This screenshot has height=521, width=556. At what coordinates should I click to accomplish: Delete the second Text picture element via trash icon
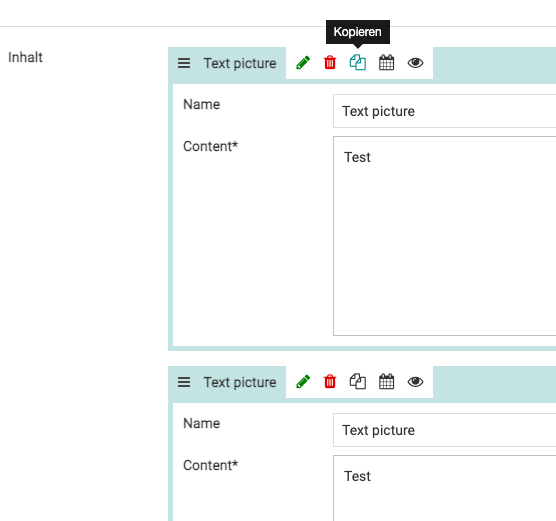(x=330, y=382)
